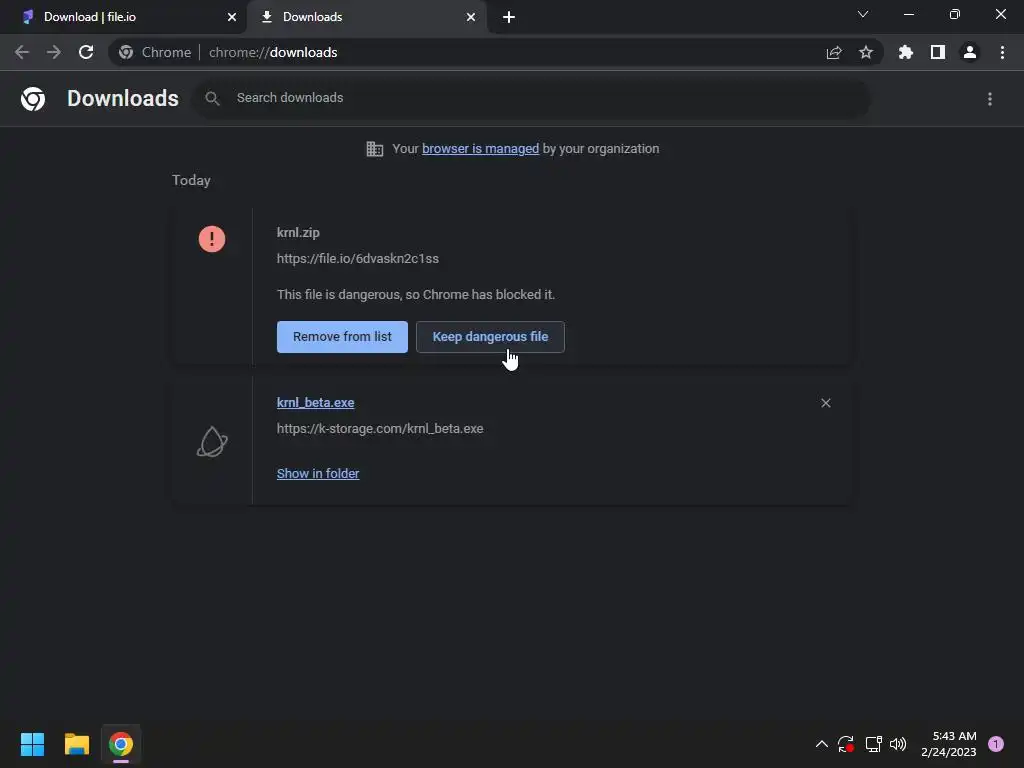This screenshot has width=1024, height=768.
Task: Switch to the Download | file.io tab
Action: [123, 17]
